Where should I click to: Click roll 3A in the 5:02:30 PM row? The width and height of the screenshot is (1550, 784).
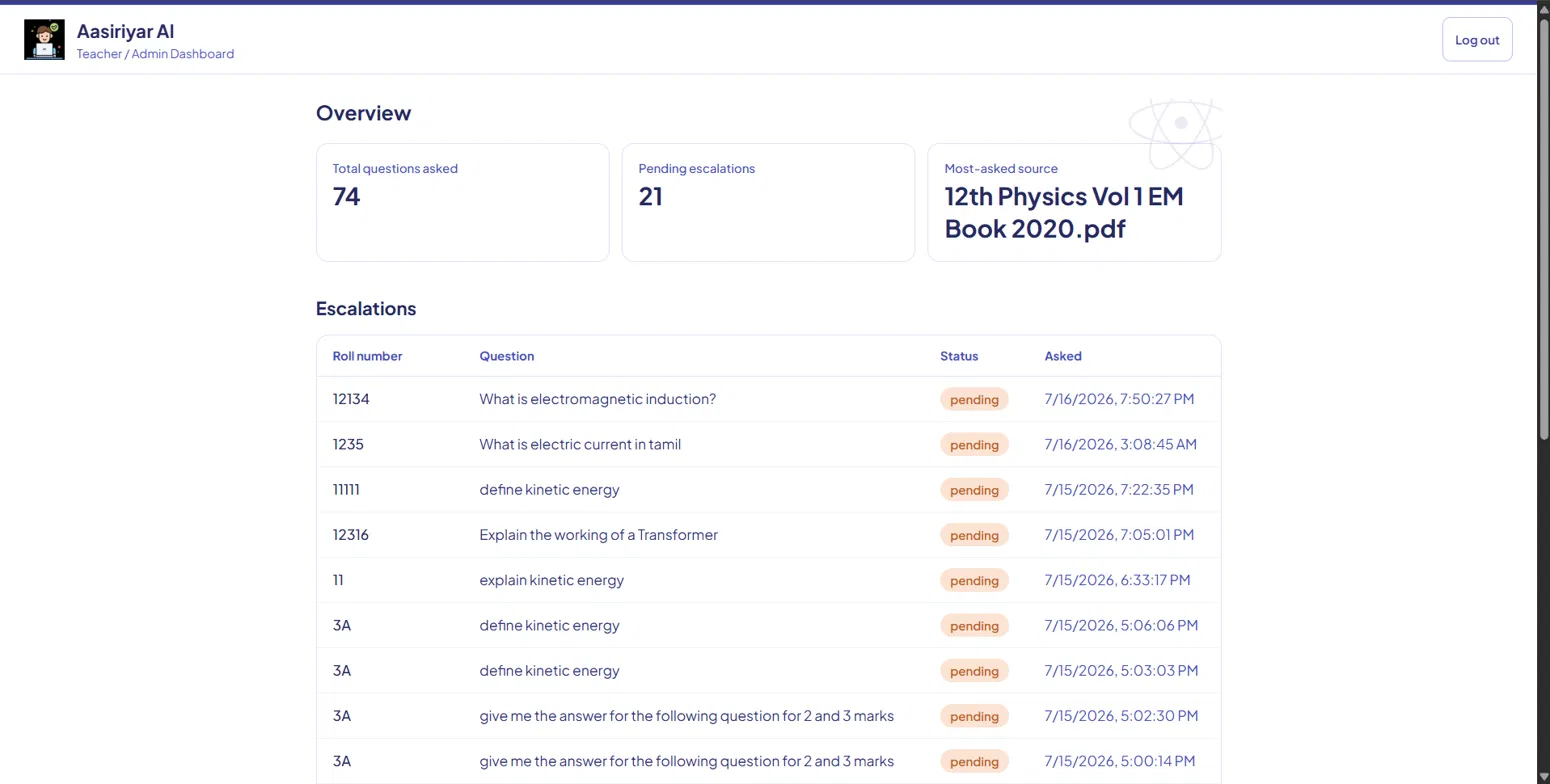[x=342, y=716]
